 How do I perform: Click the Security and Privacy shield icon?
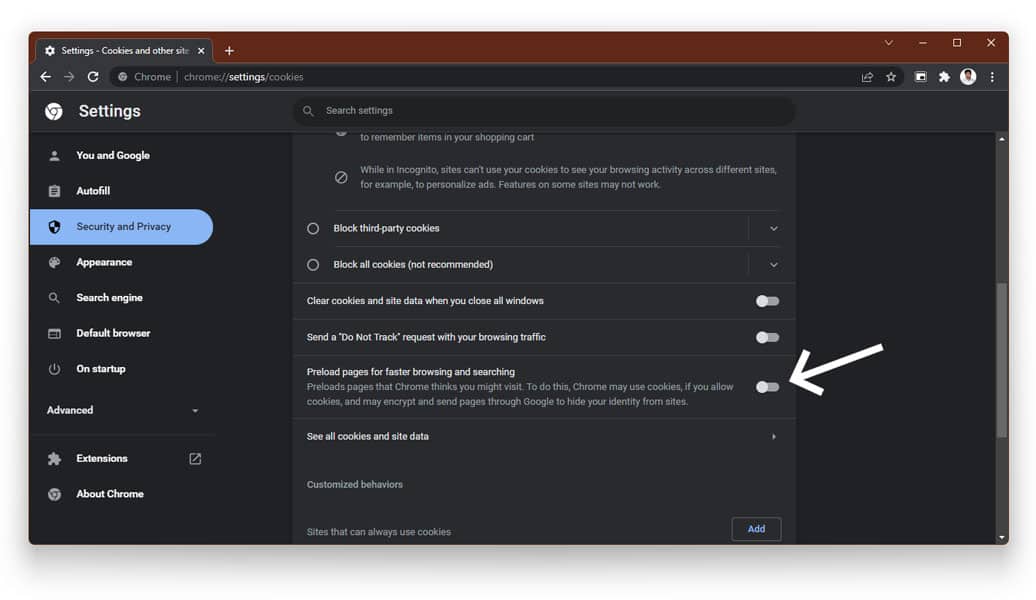54,227
